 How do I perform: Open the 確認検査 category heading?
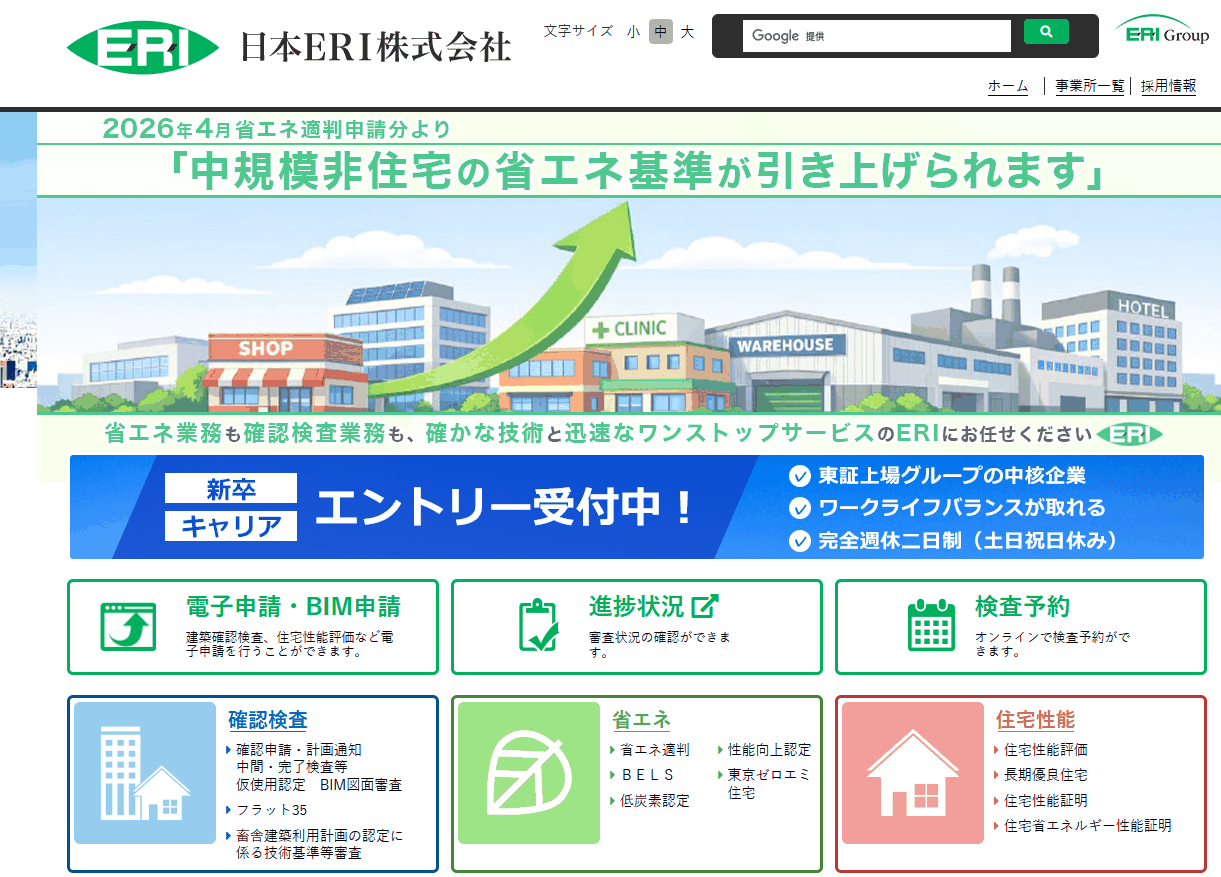click(x=268, y=720)
